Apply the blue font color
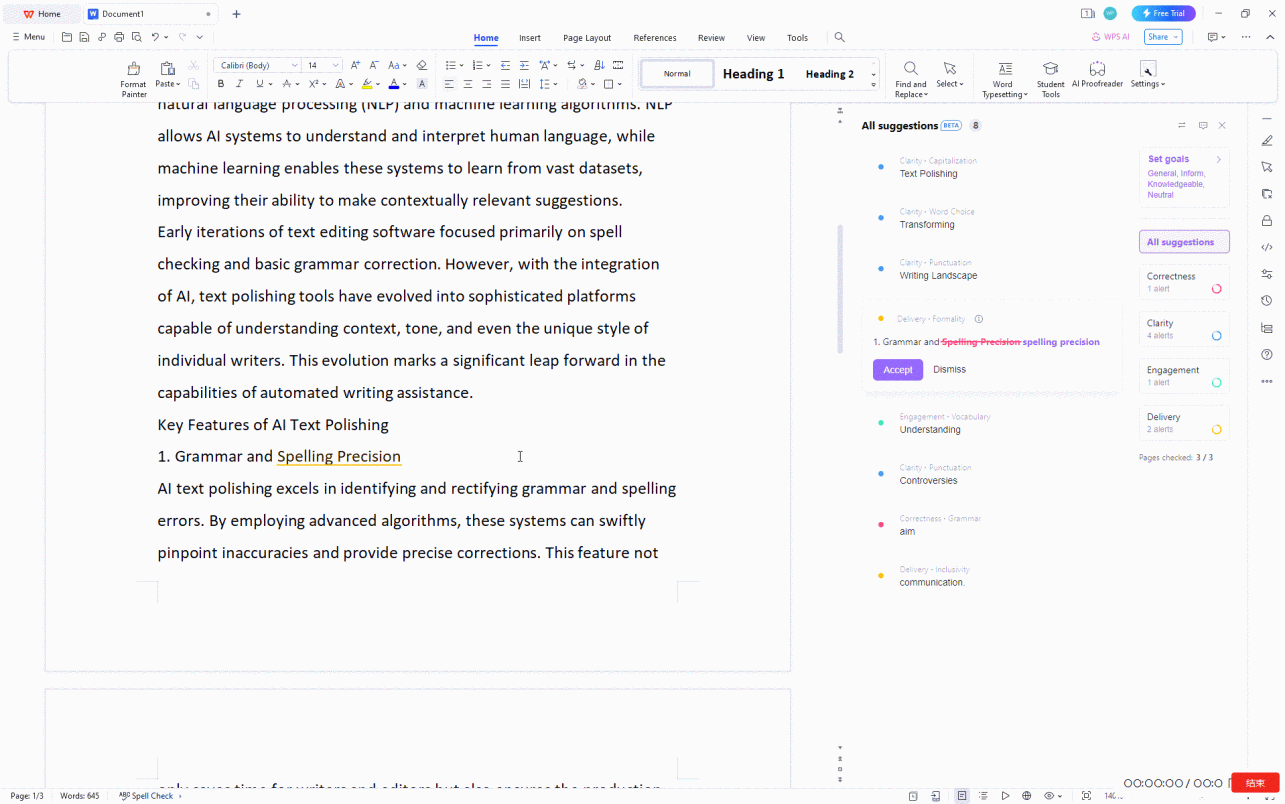The height and width of the screenshot is (804, 1285). point(394,84)
